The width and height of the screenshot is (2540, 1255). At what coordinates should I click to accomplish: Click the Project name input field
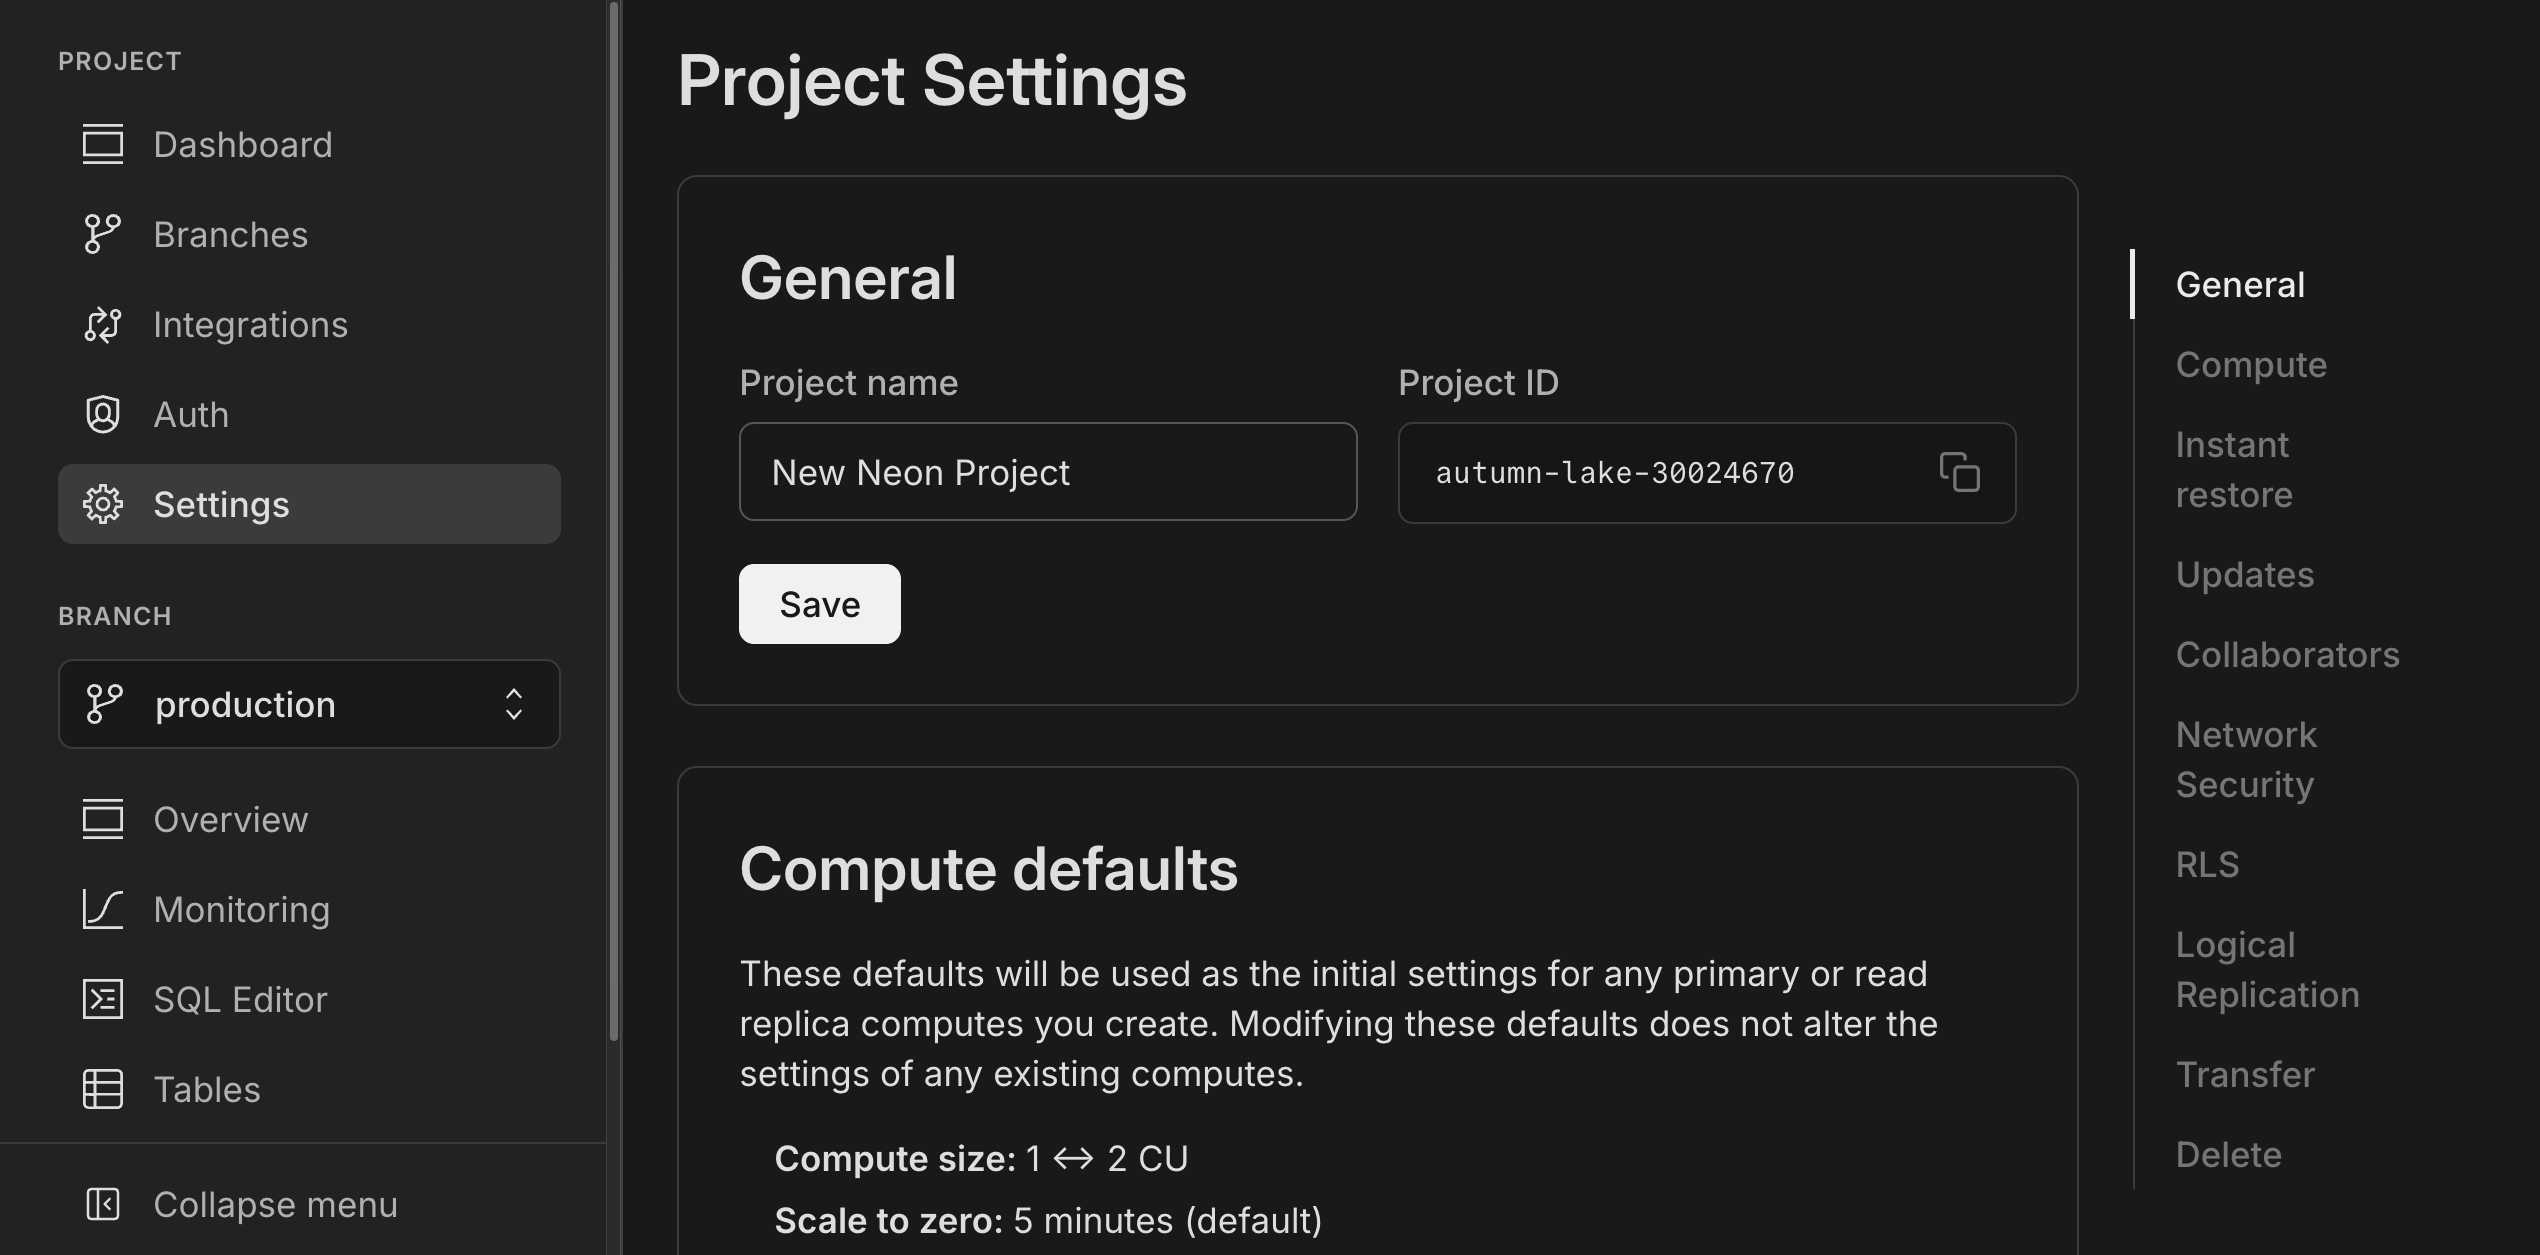(x=1047, y=472)
